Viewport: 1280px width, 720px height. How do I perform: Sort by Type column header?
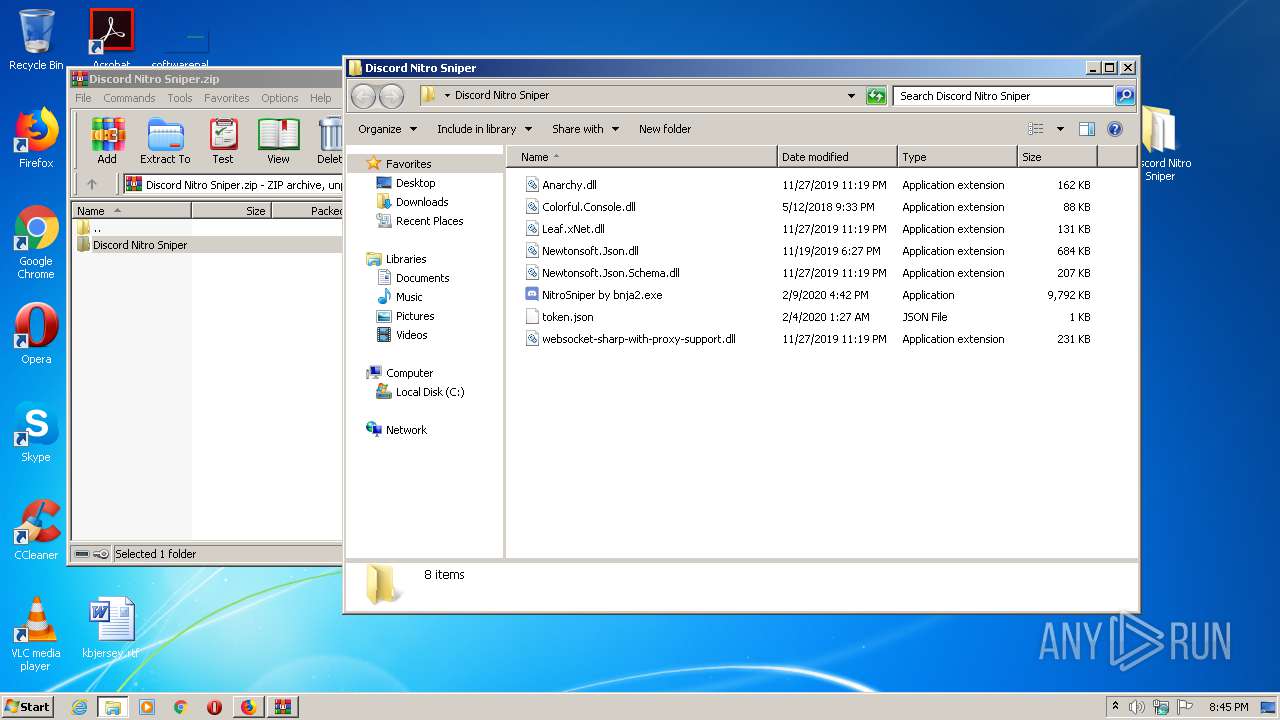(957, 157)
